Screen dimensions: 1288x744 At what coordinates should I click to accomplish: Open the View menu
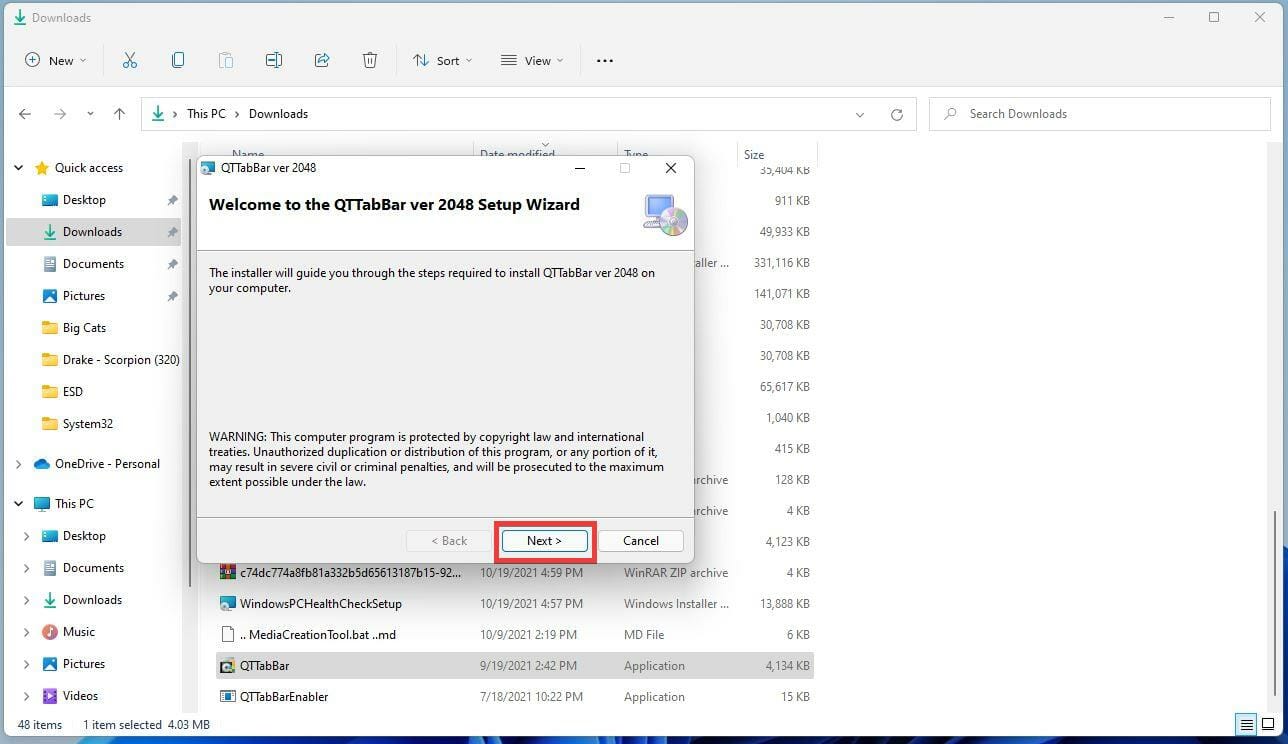point(530,60)
